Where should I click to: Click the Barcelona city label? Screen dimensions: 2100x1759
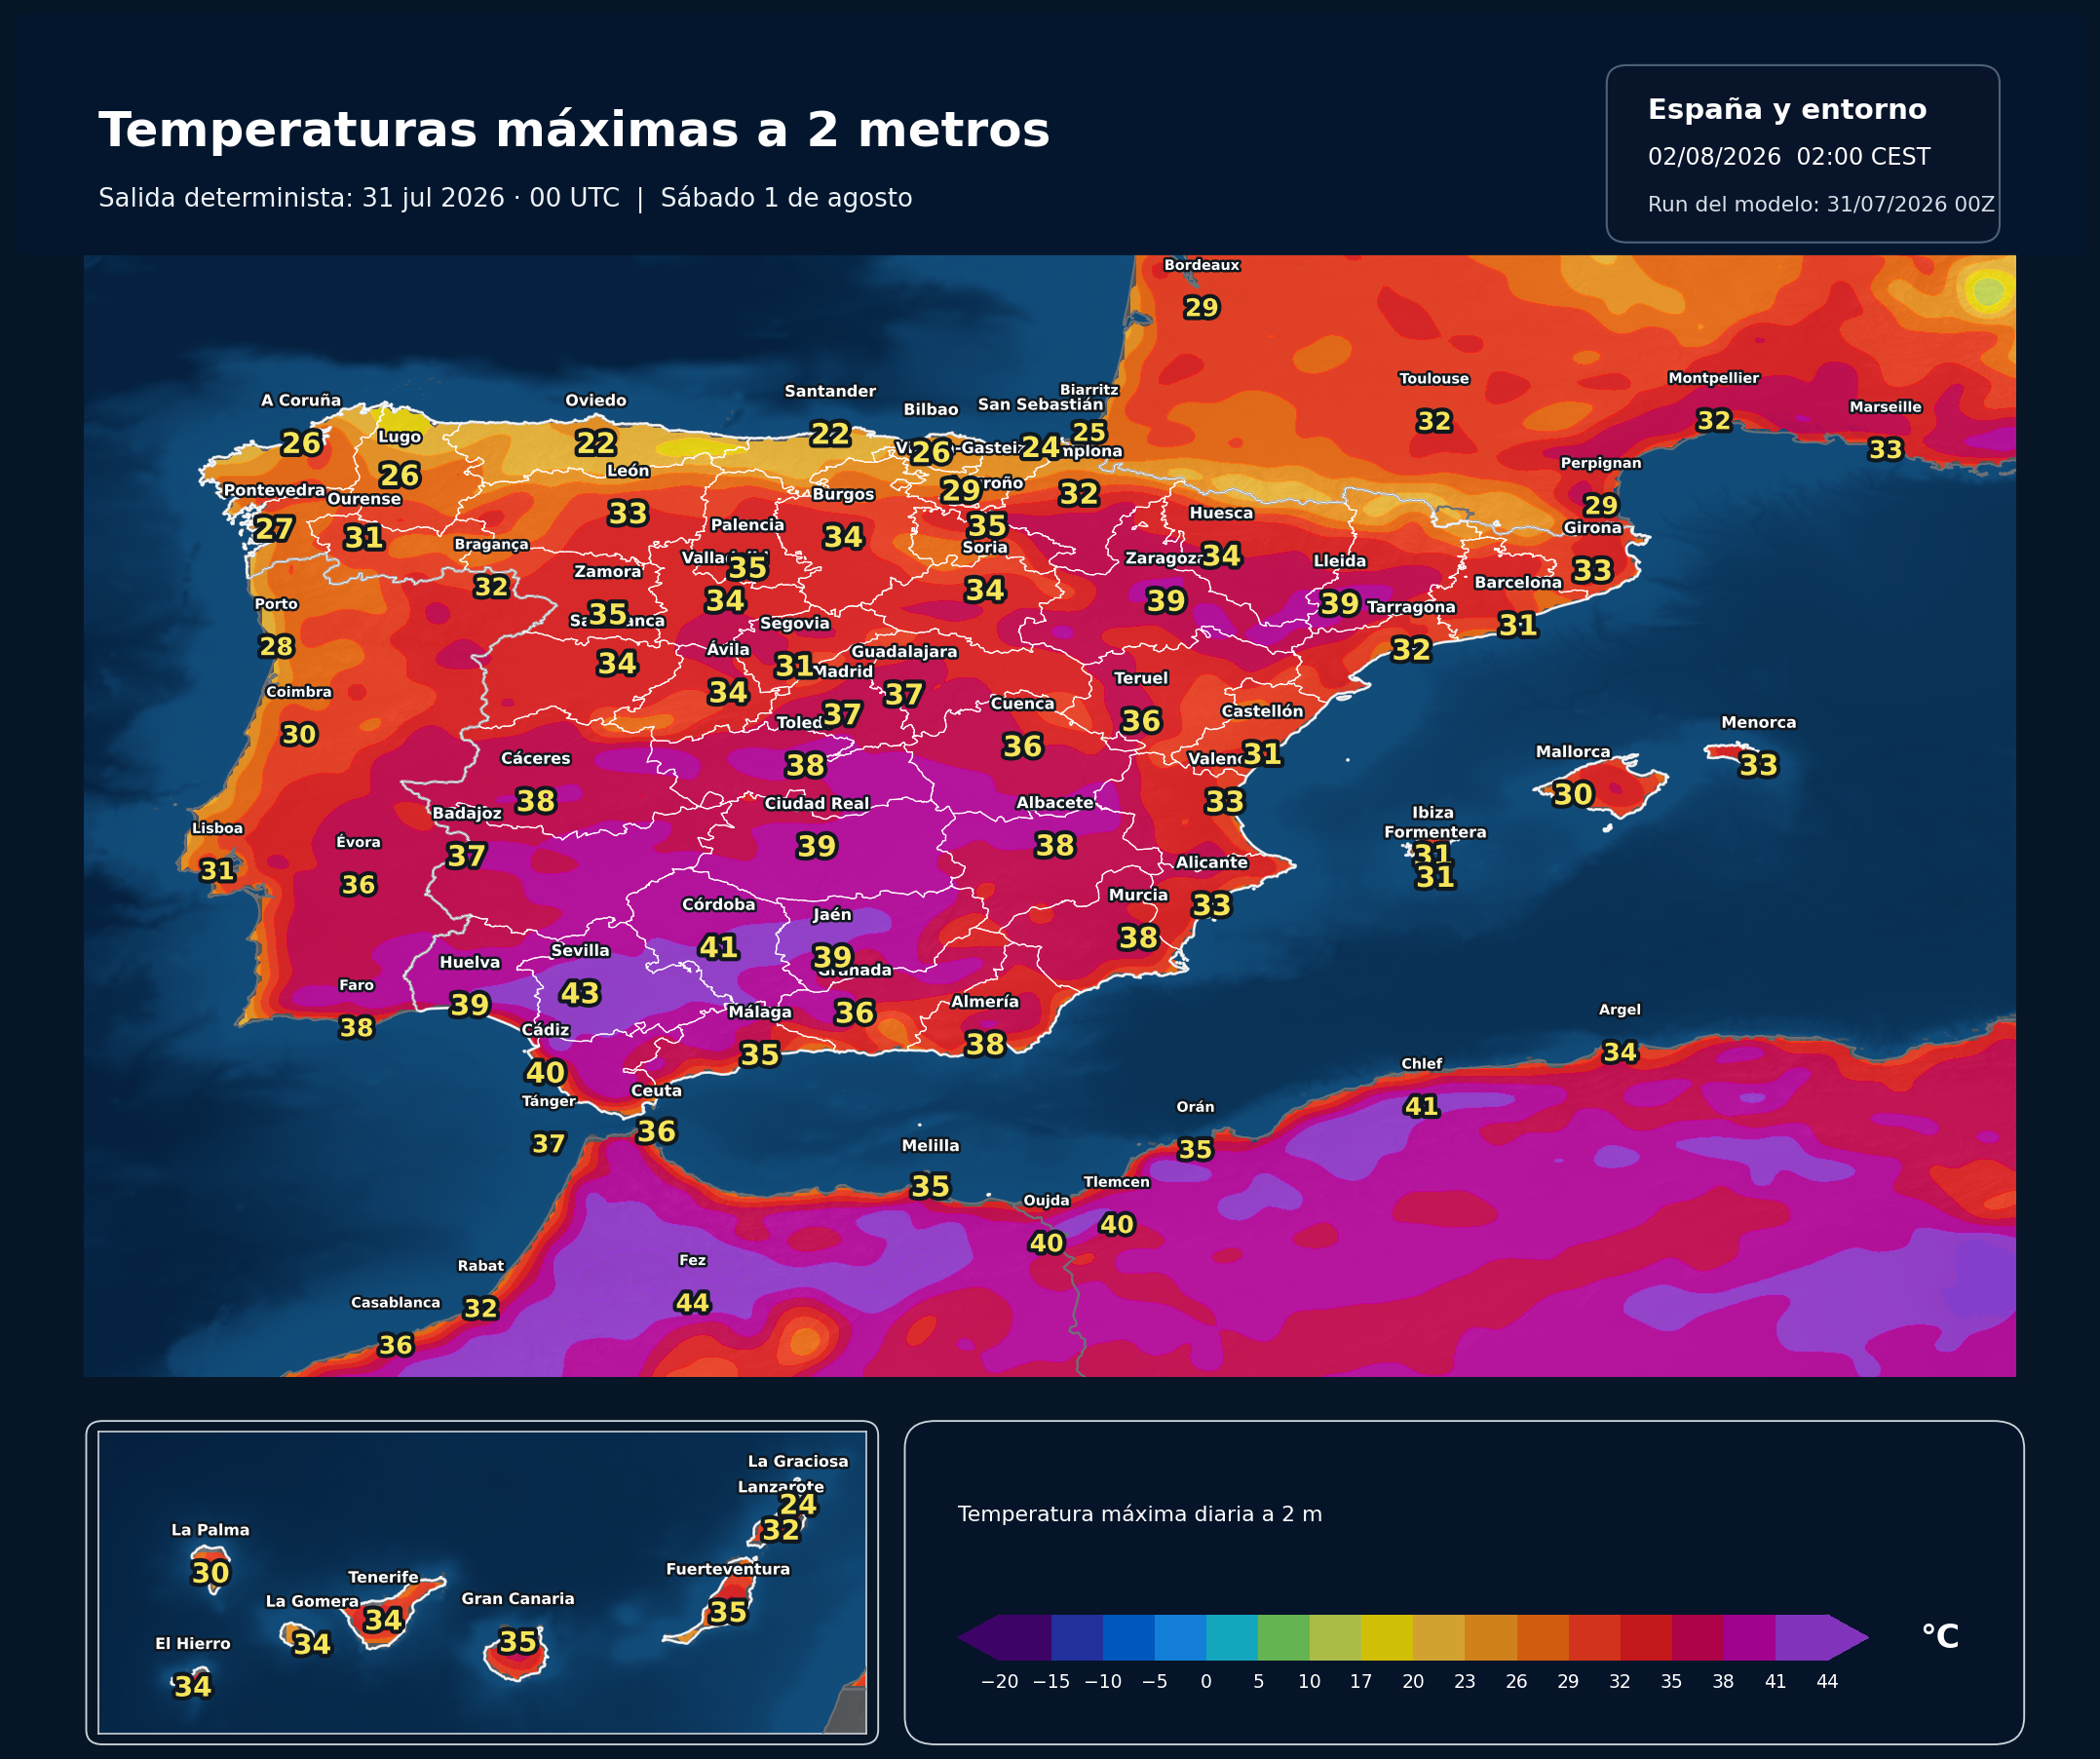(1518, 582)
